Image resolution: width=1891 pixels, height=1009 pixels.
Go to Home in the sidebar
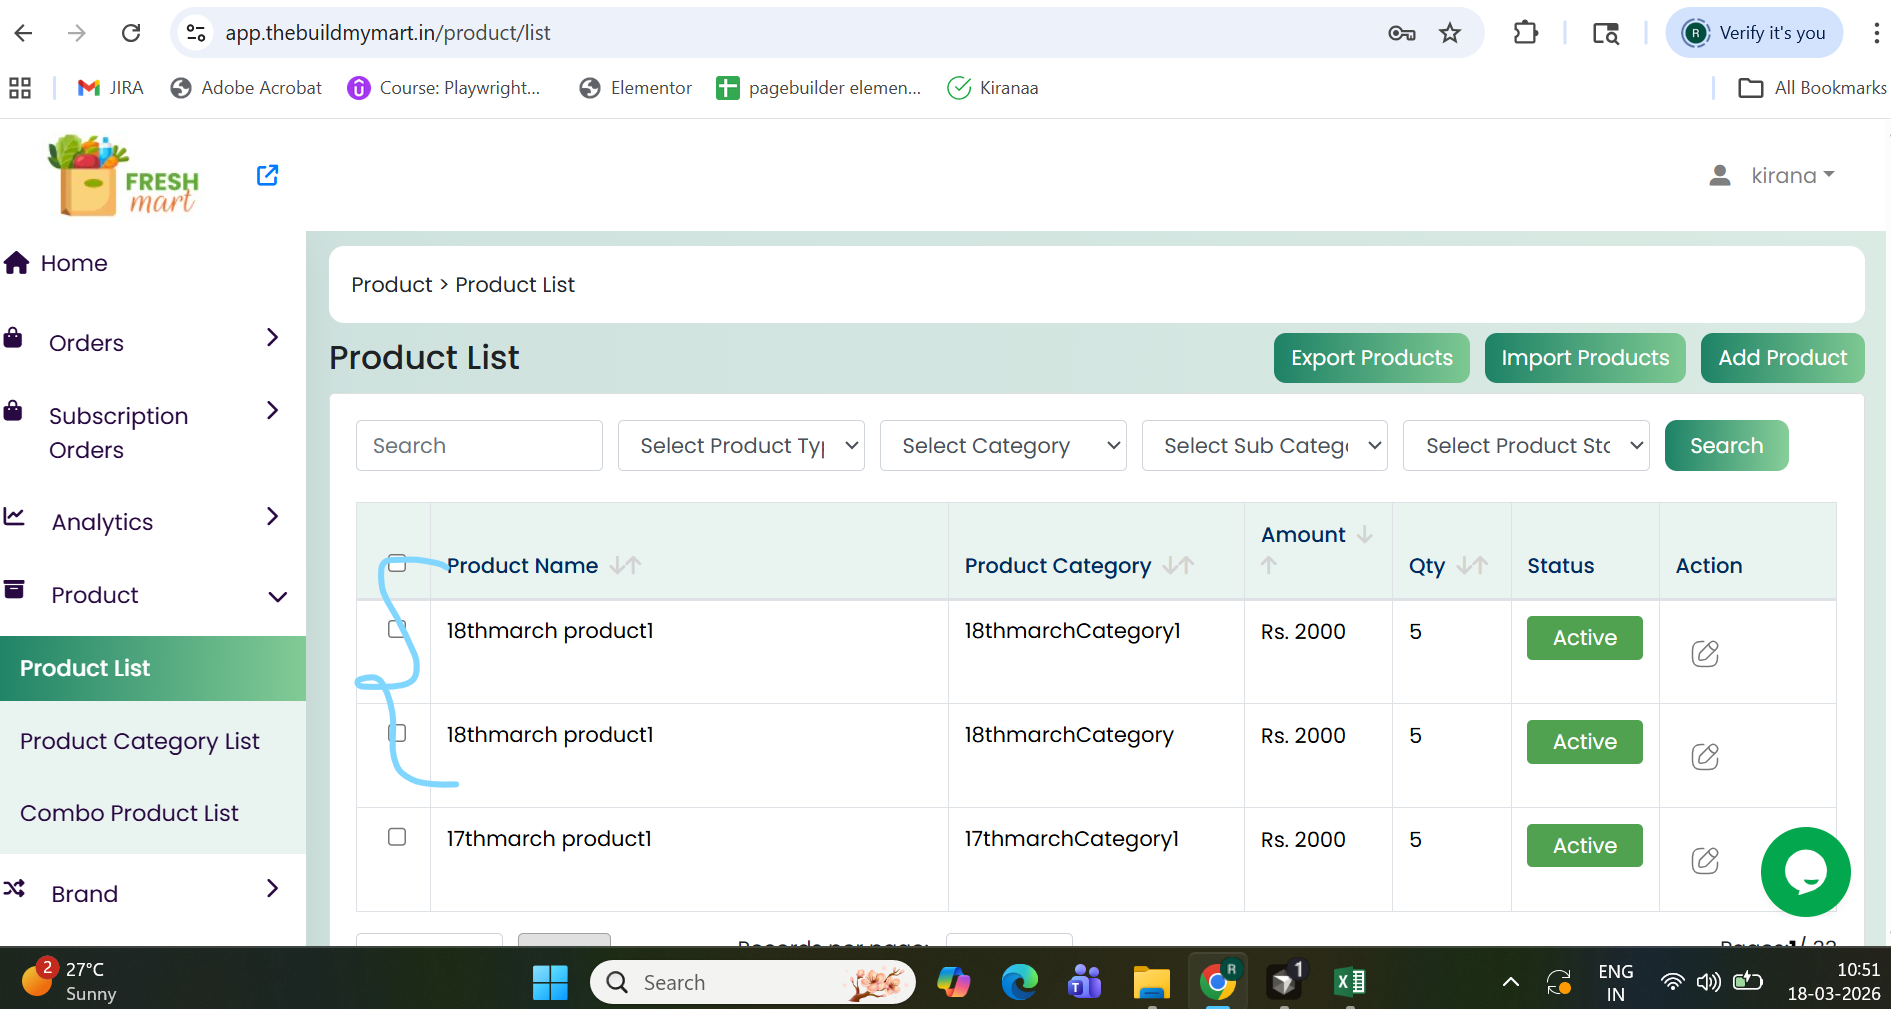[x=56, y=263]
